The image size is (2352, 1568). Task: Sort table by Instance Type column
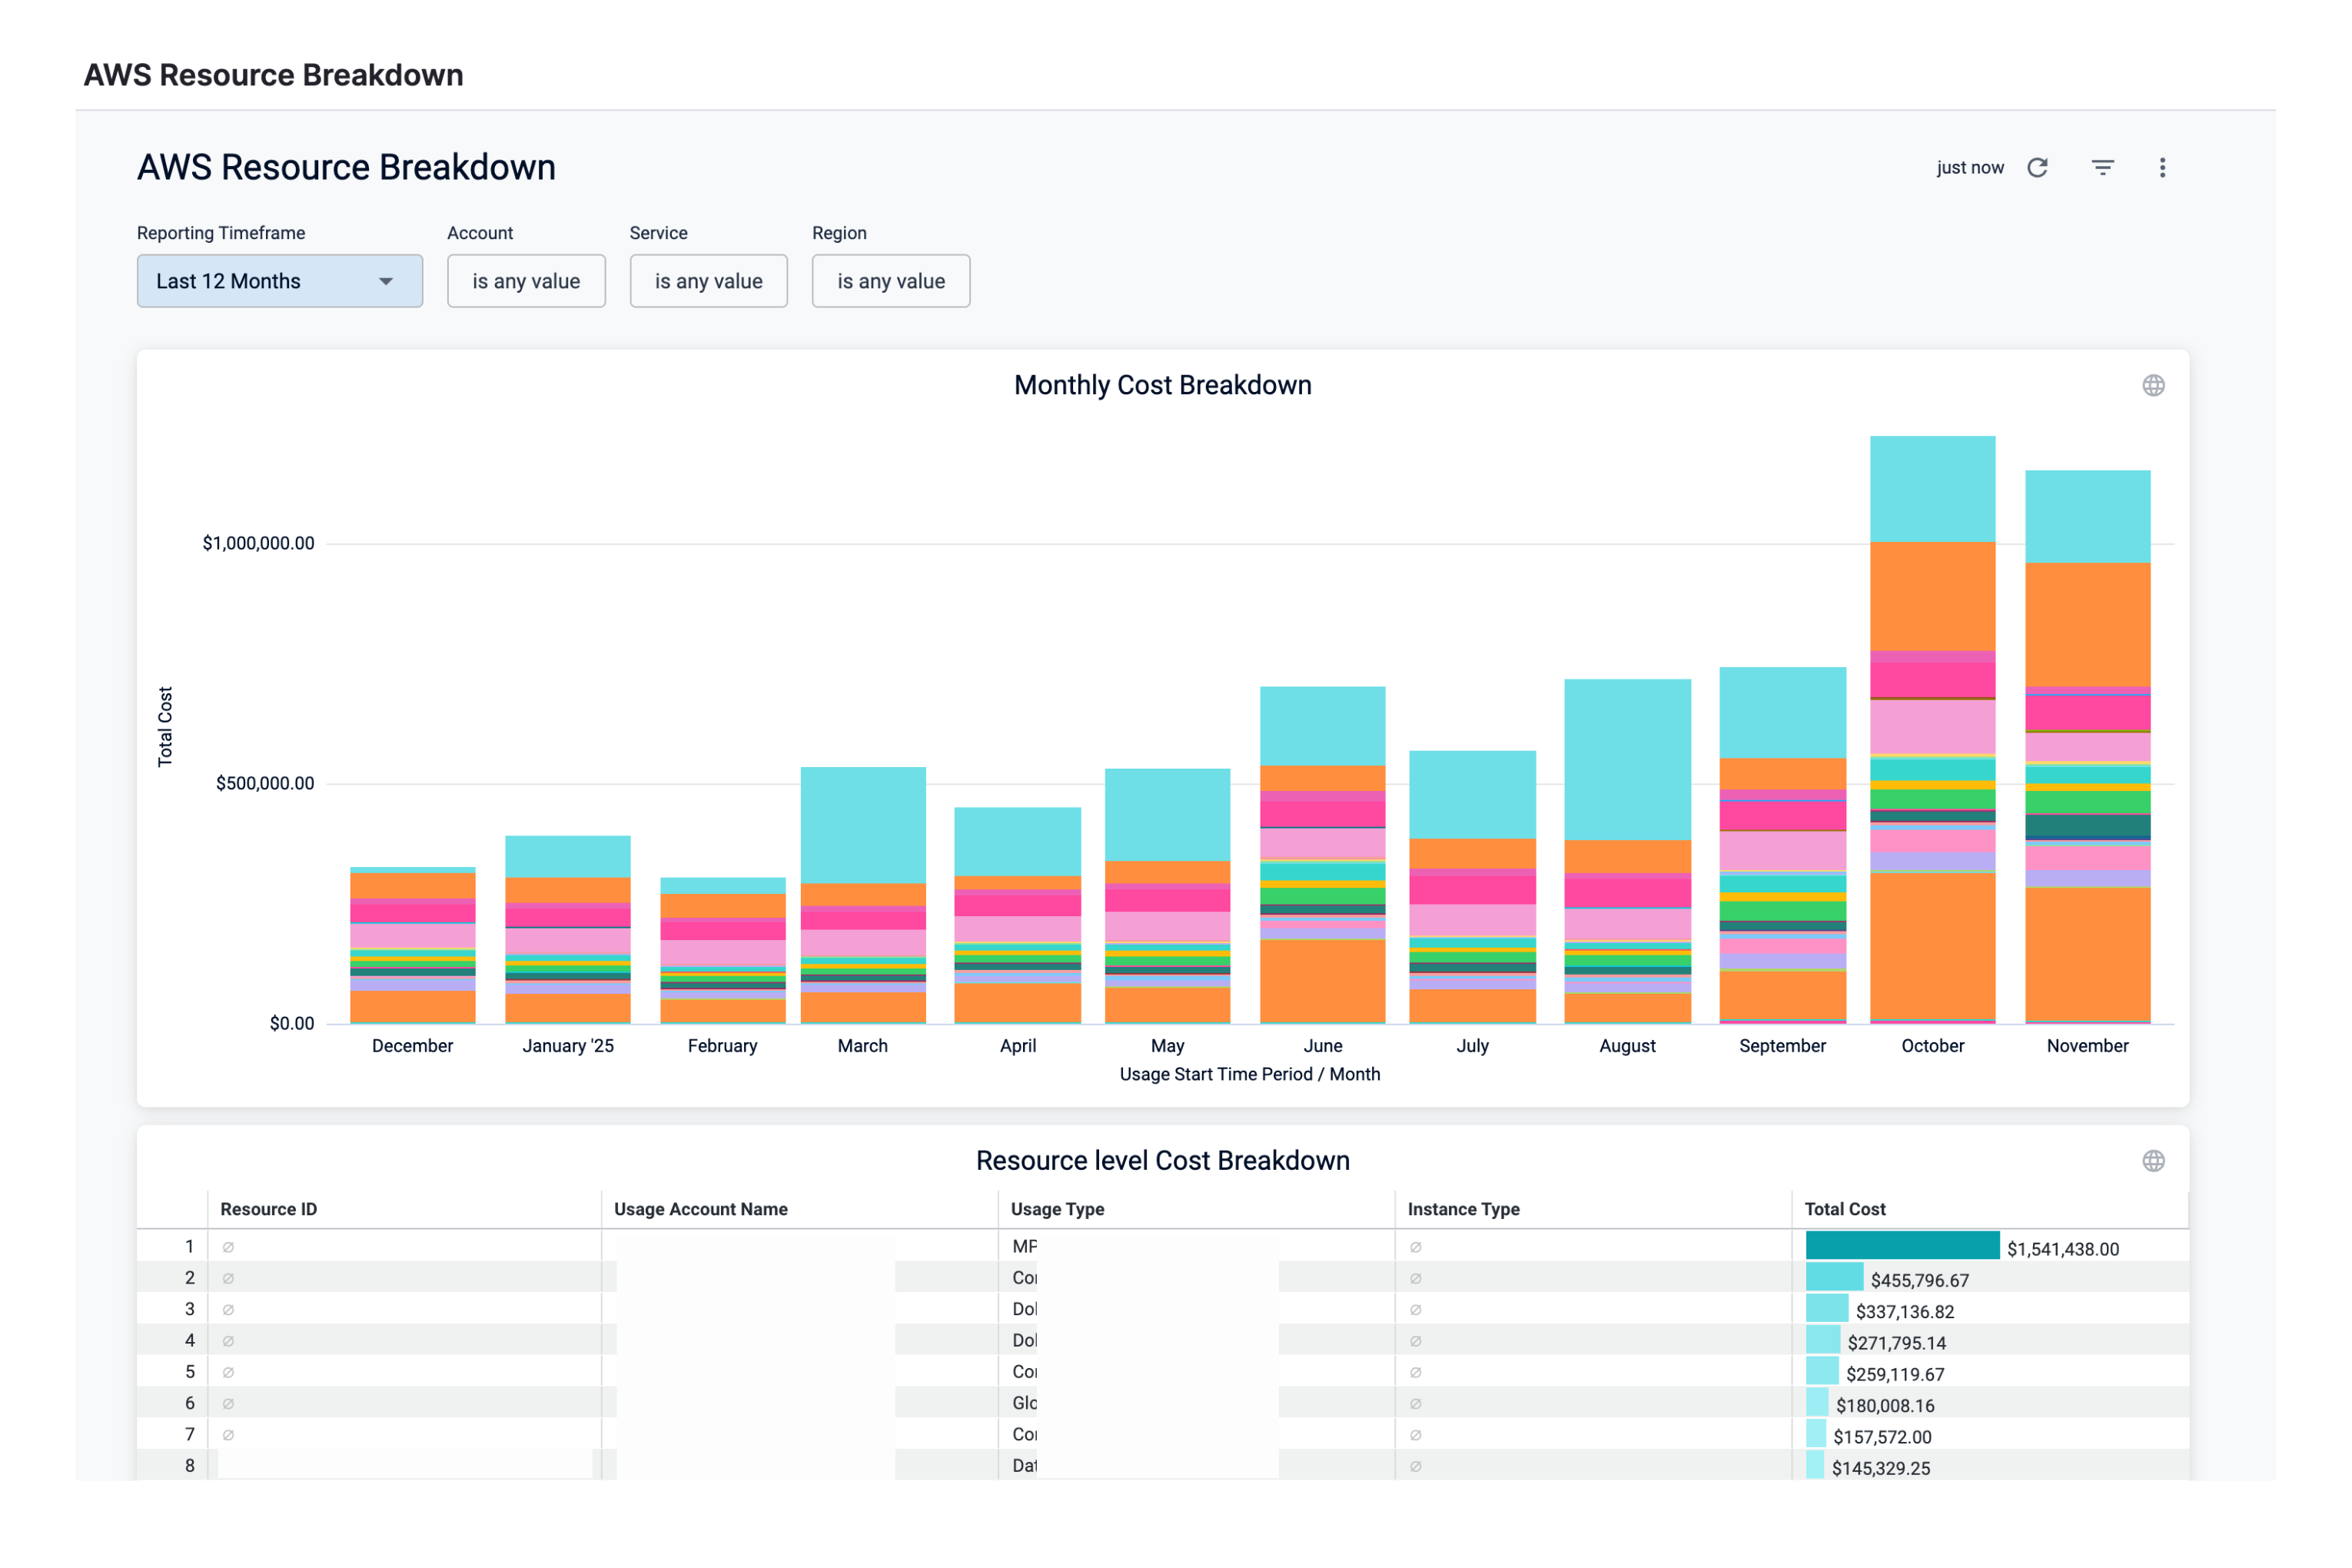coord(1463,1209)
